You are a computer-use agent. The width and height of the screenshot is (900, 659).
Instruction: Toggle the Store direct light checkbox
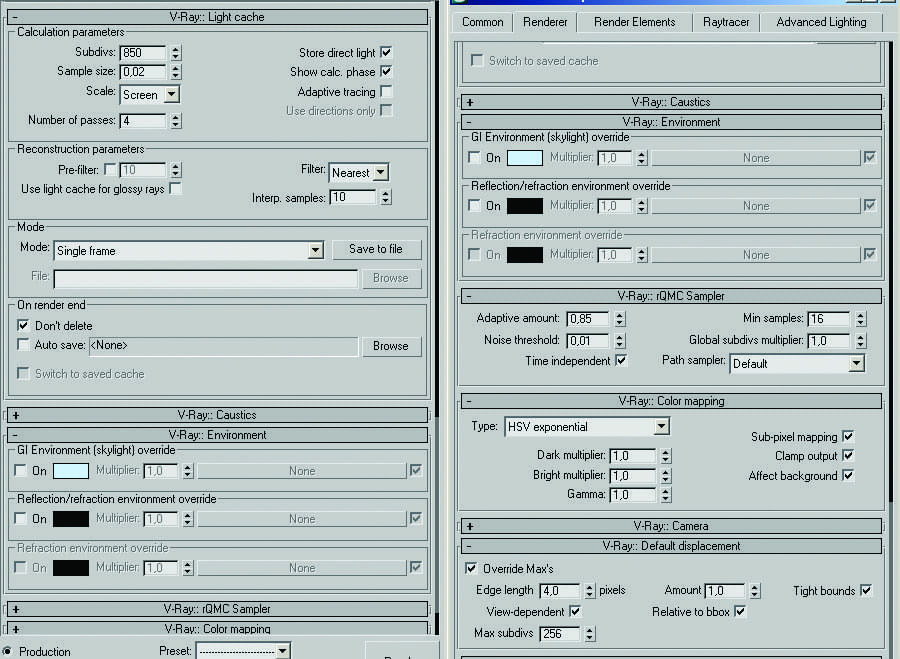tap(386, 52)
